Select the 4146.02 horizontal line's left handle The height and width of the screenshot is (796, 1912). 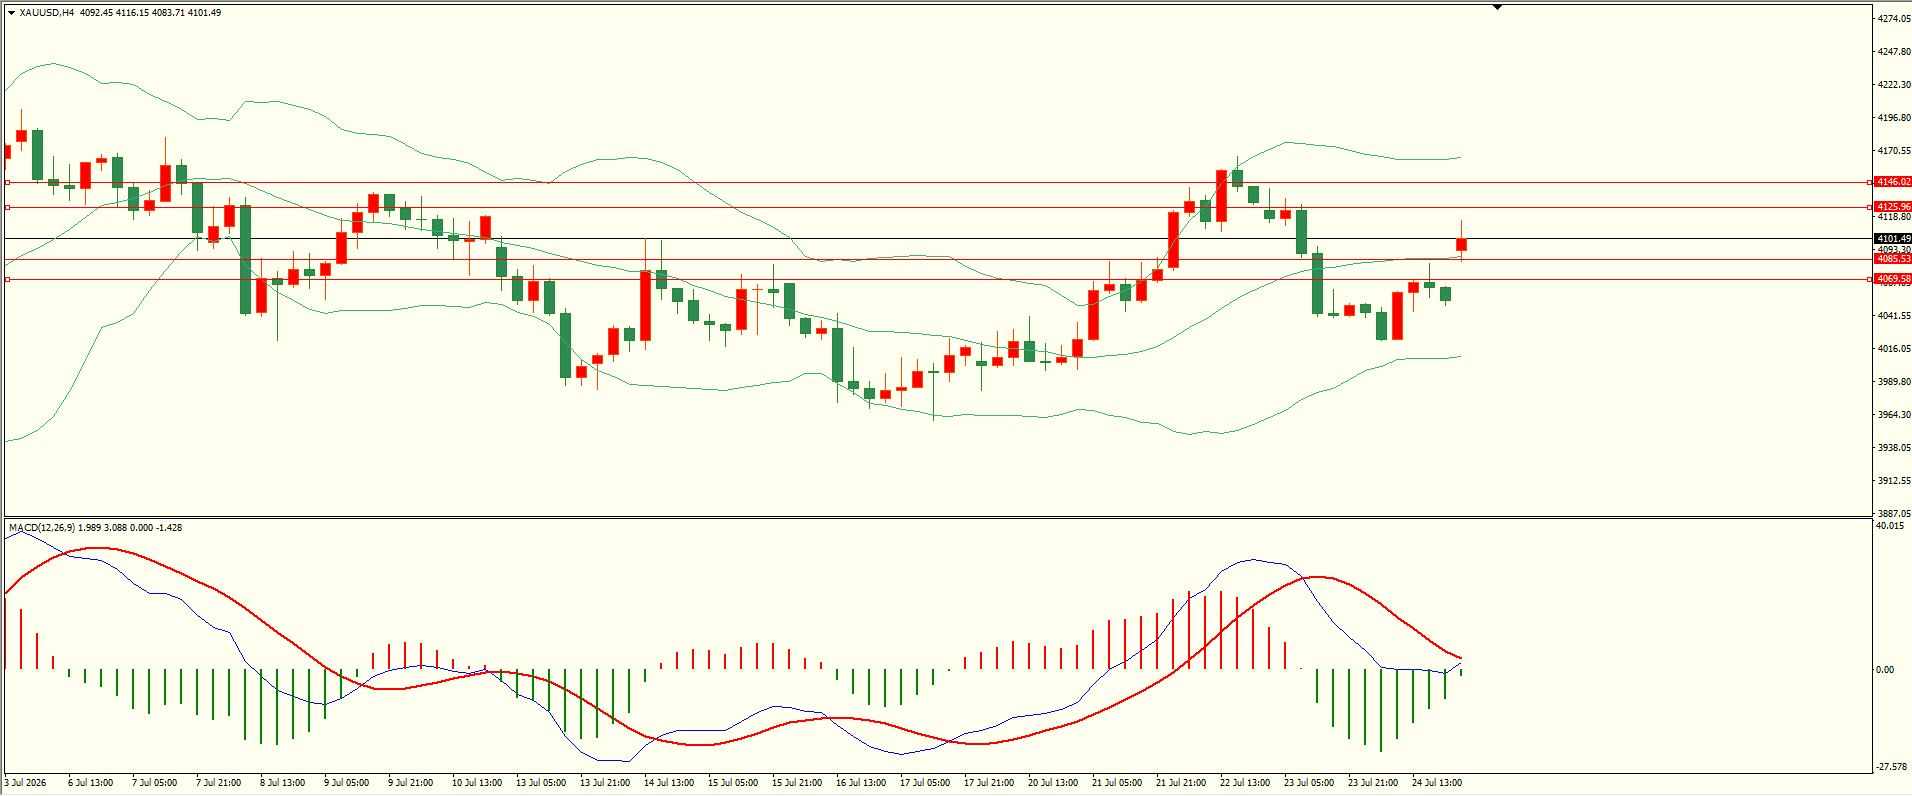(8, 182)
